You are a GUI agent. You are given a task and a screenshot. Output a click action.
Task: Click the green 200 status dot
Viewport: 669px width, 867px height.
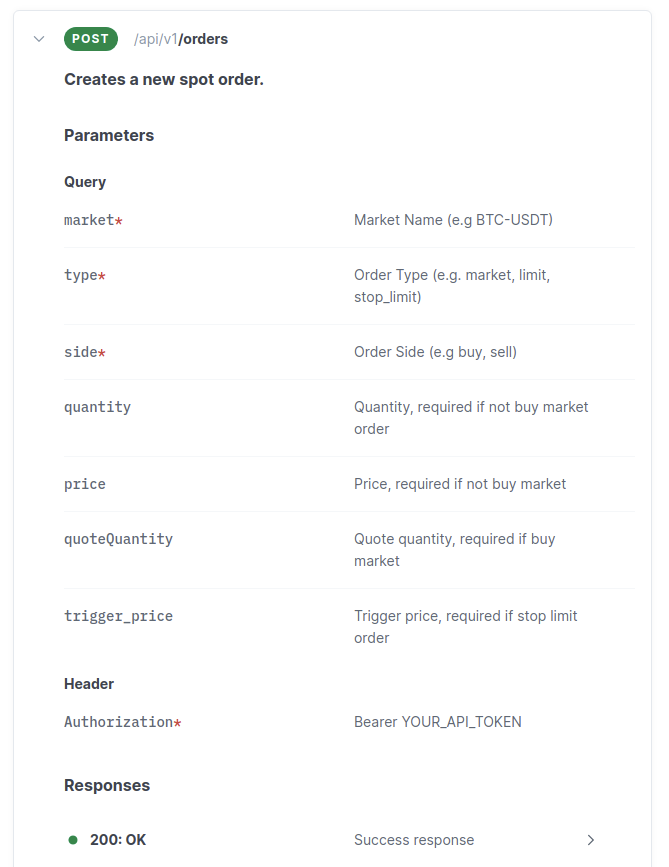coord(73,840)
